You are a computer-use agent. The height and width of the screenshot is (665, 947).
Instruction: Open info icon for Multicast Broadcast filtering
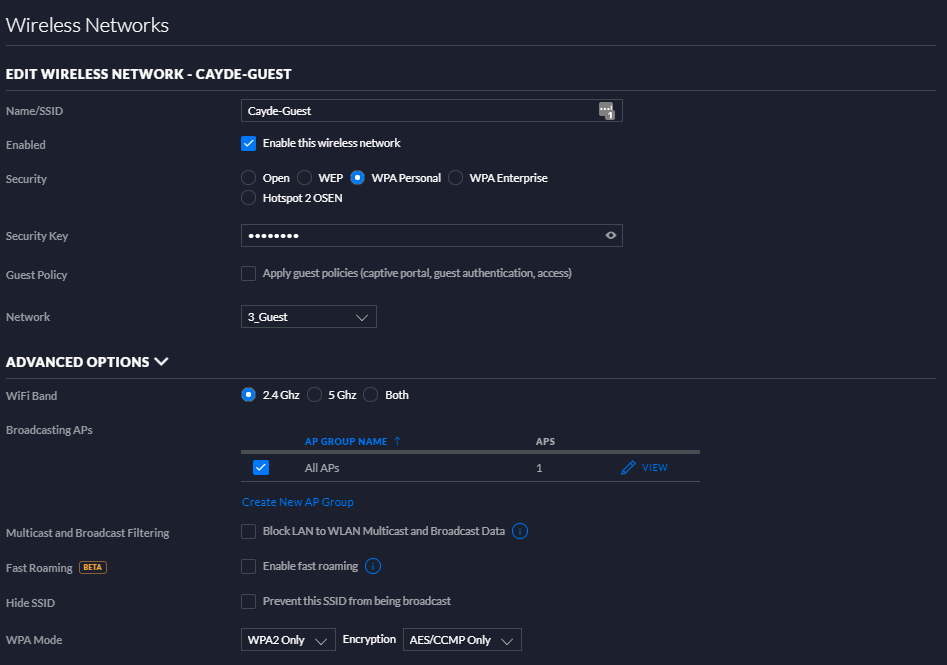point(519,531)
